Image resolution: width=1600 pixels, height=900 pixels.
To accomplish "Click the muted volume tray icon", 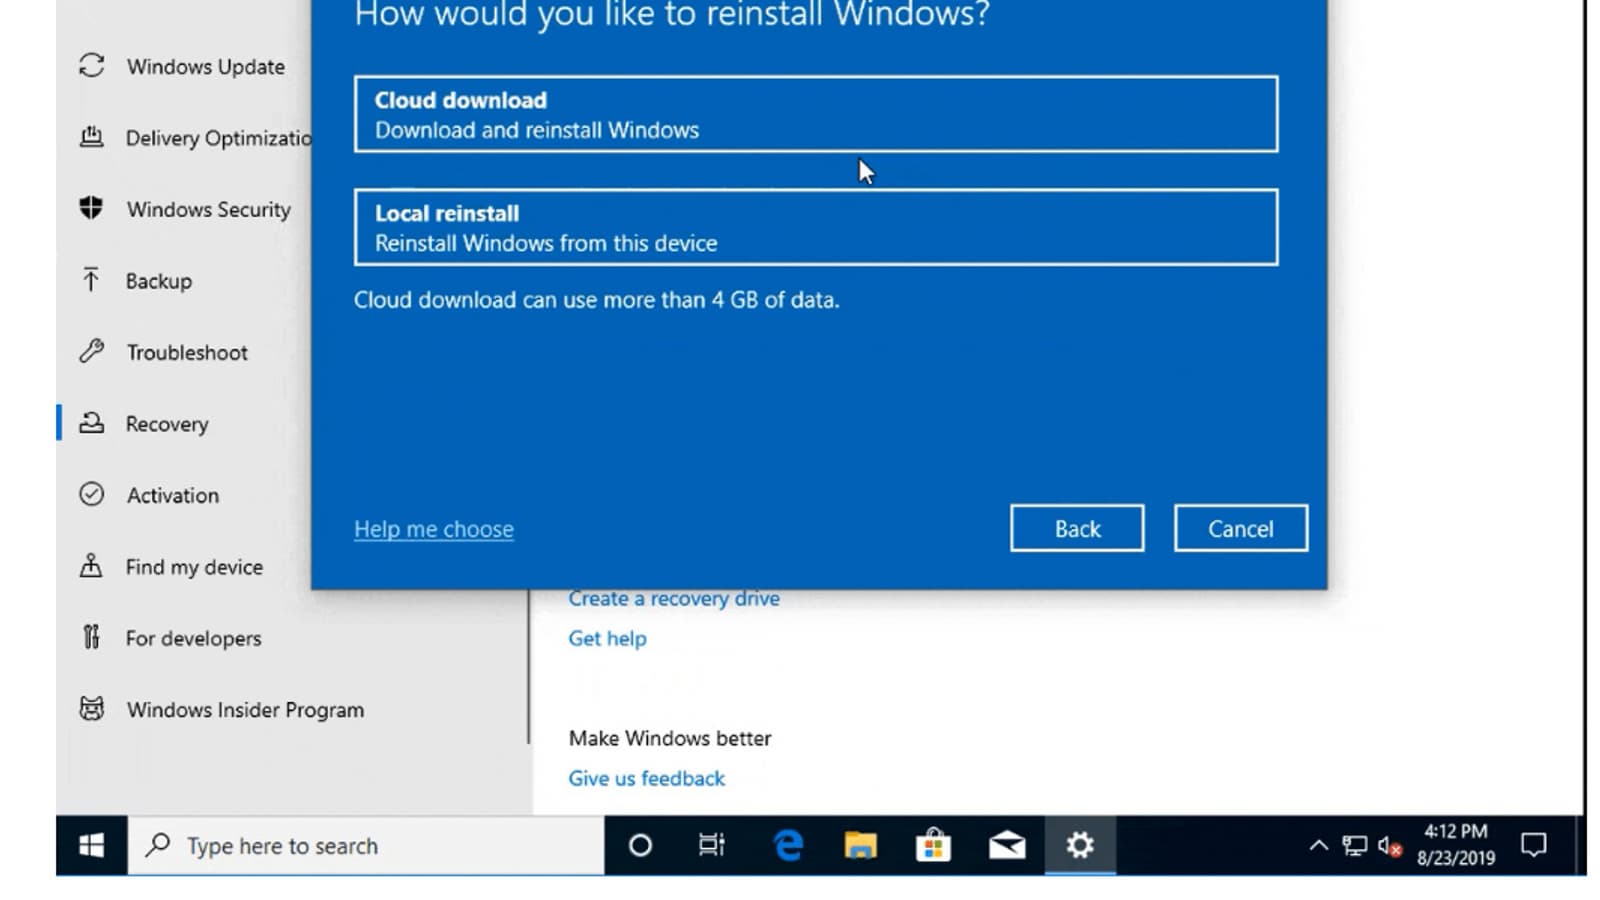I will tap(1389, 846).
